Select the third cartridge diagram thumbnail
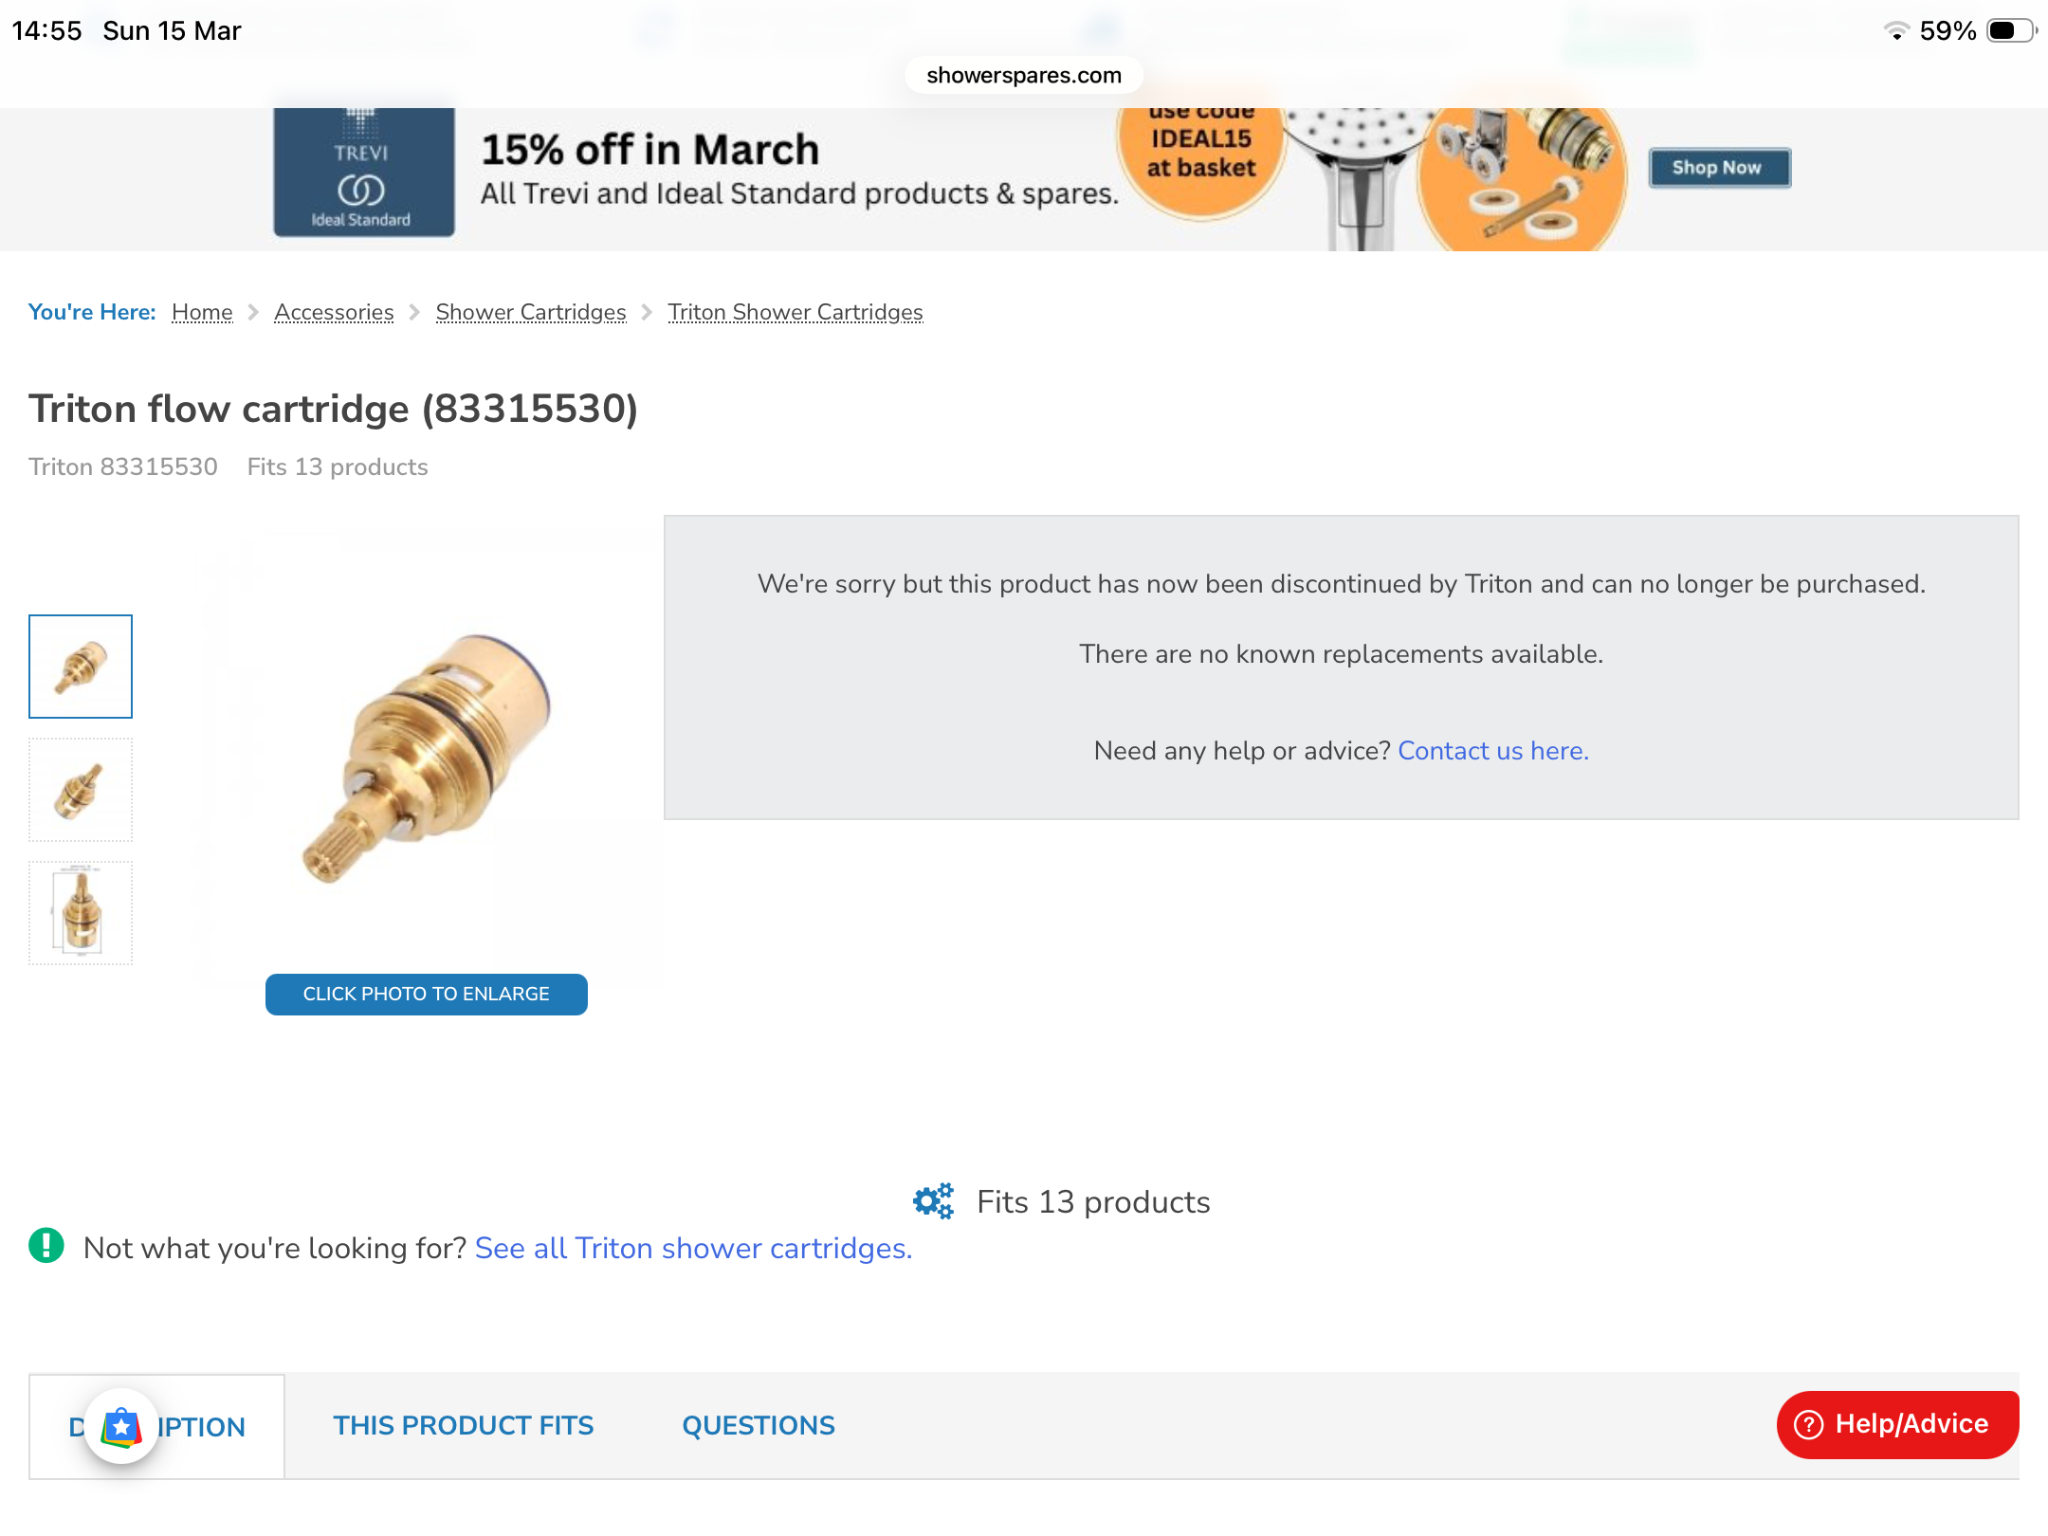The width and height of the screenshot is (2048, 1536). coord(80,912)
